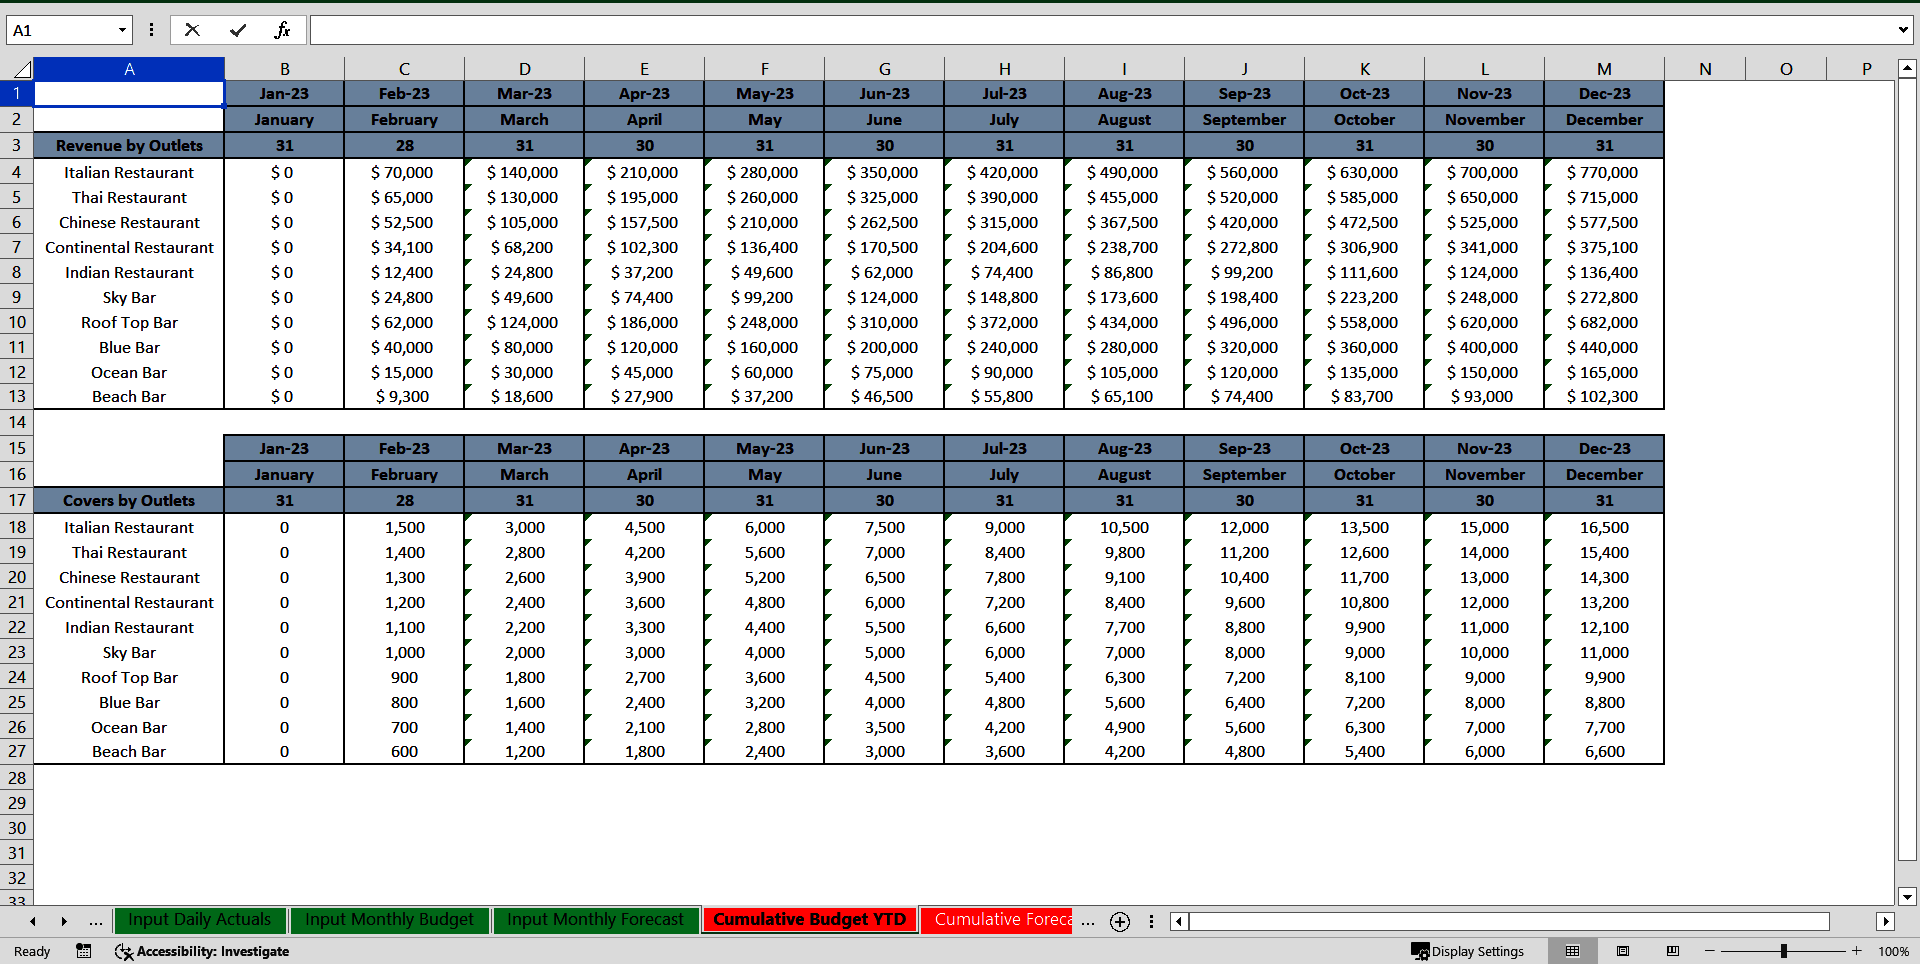Image resolution: width=1920 pixels, height=966 pixels.
Task: Click the macro recording status icon
Action: click(84, 951)
